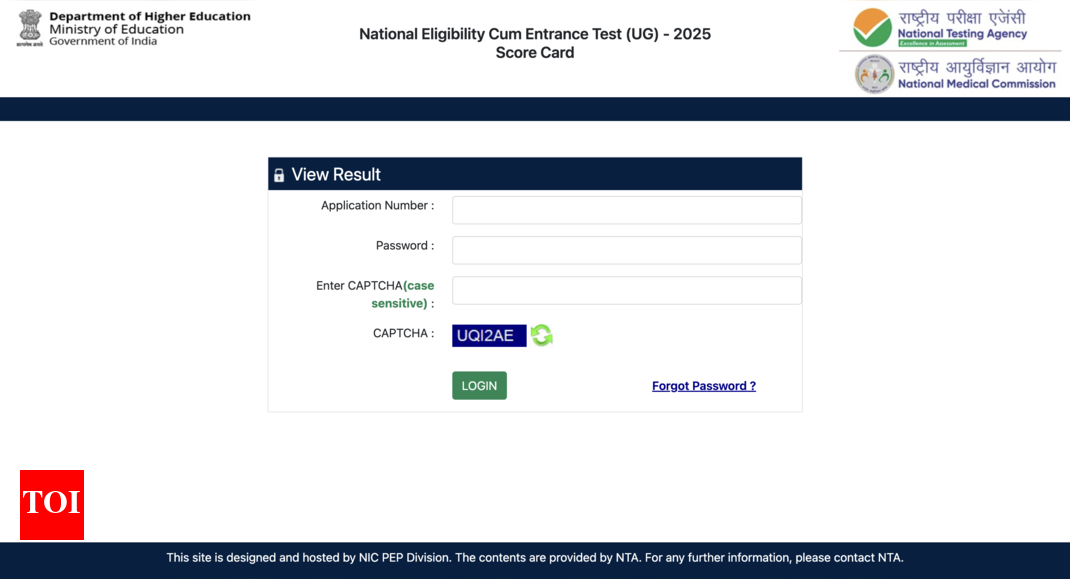Click the National Medical Commission English label

976,84
